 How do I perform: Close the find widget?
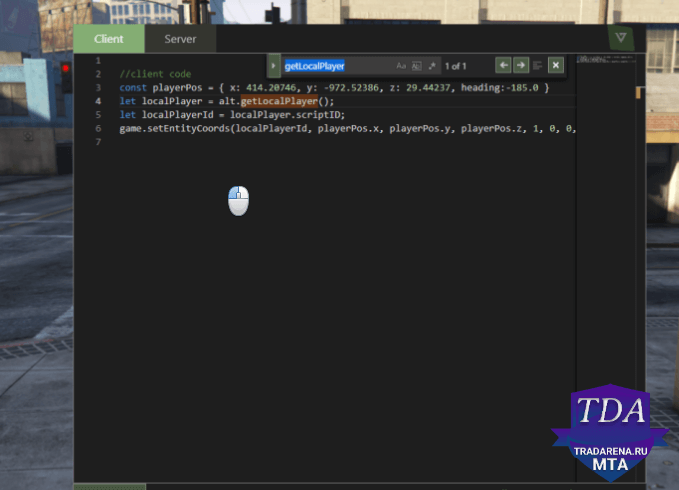pos(556,65)
